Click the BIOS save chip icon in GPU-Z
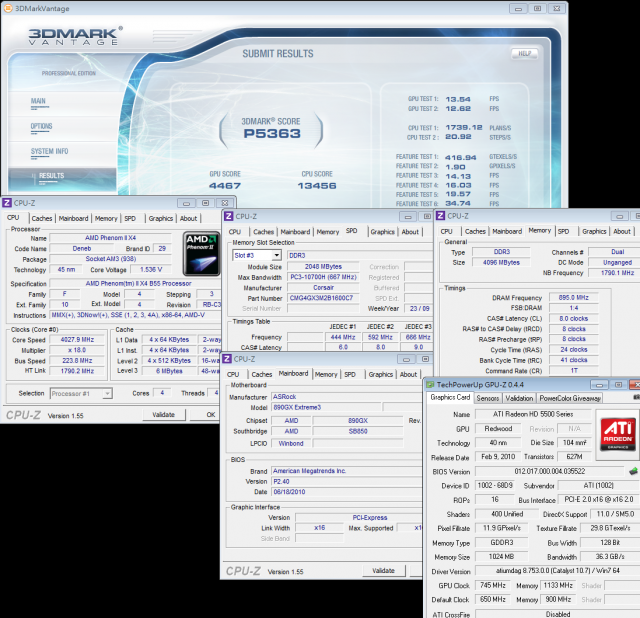 tap(633, 471)
